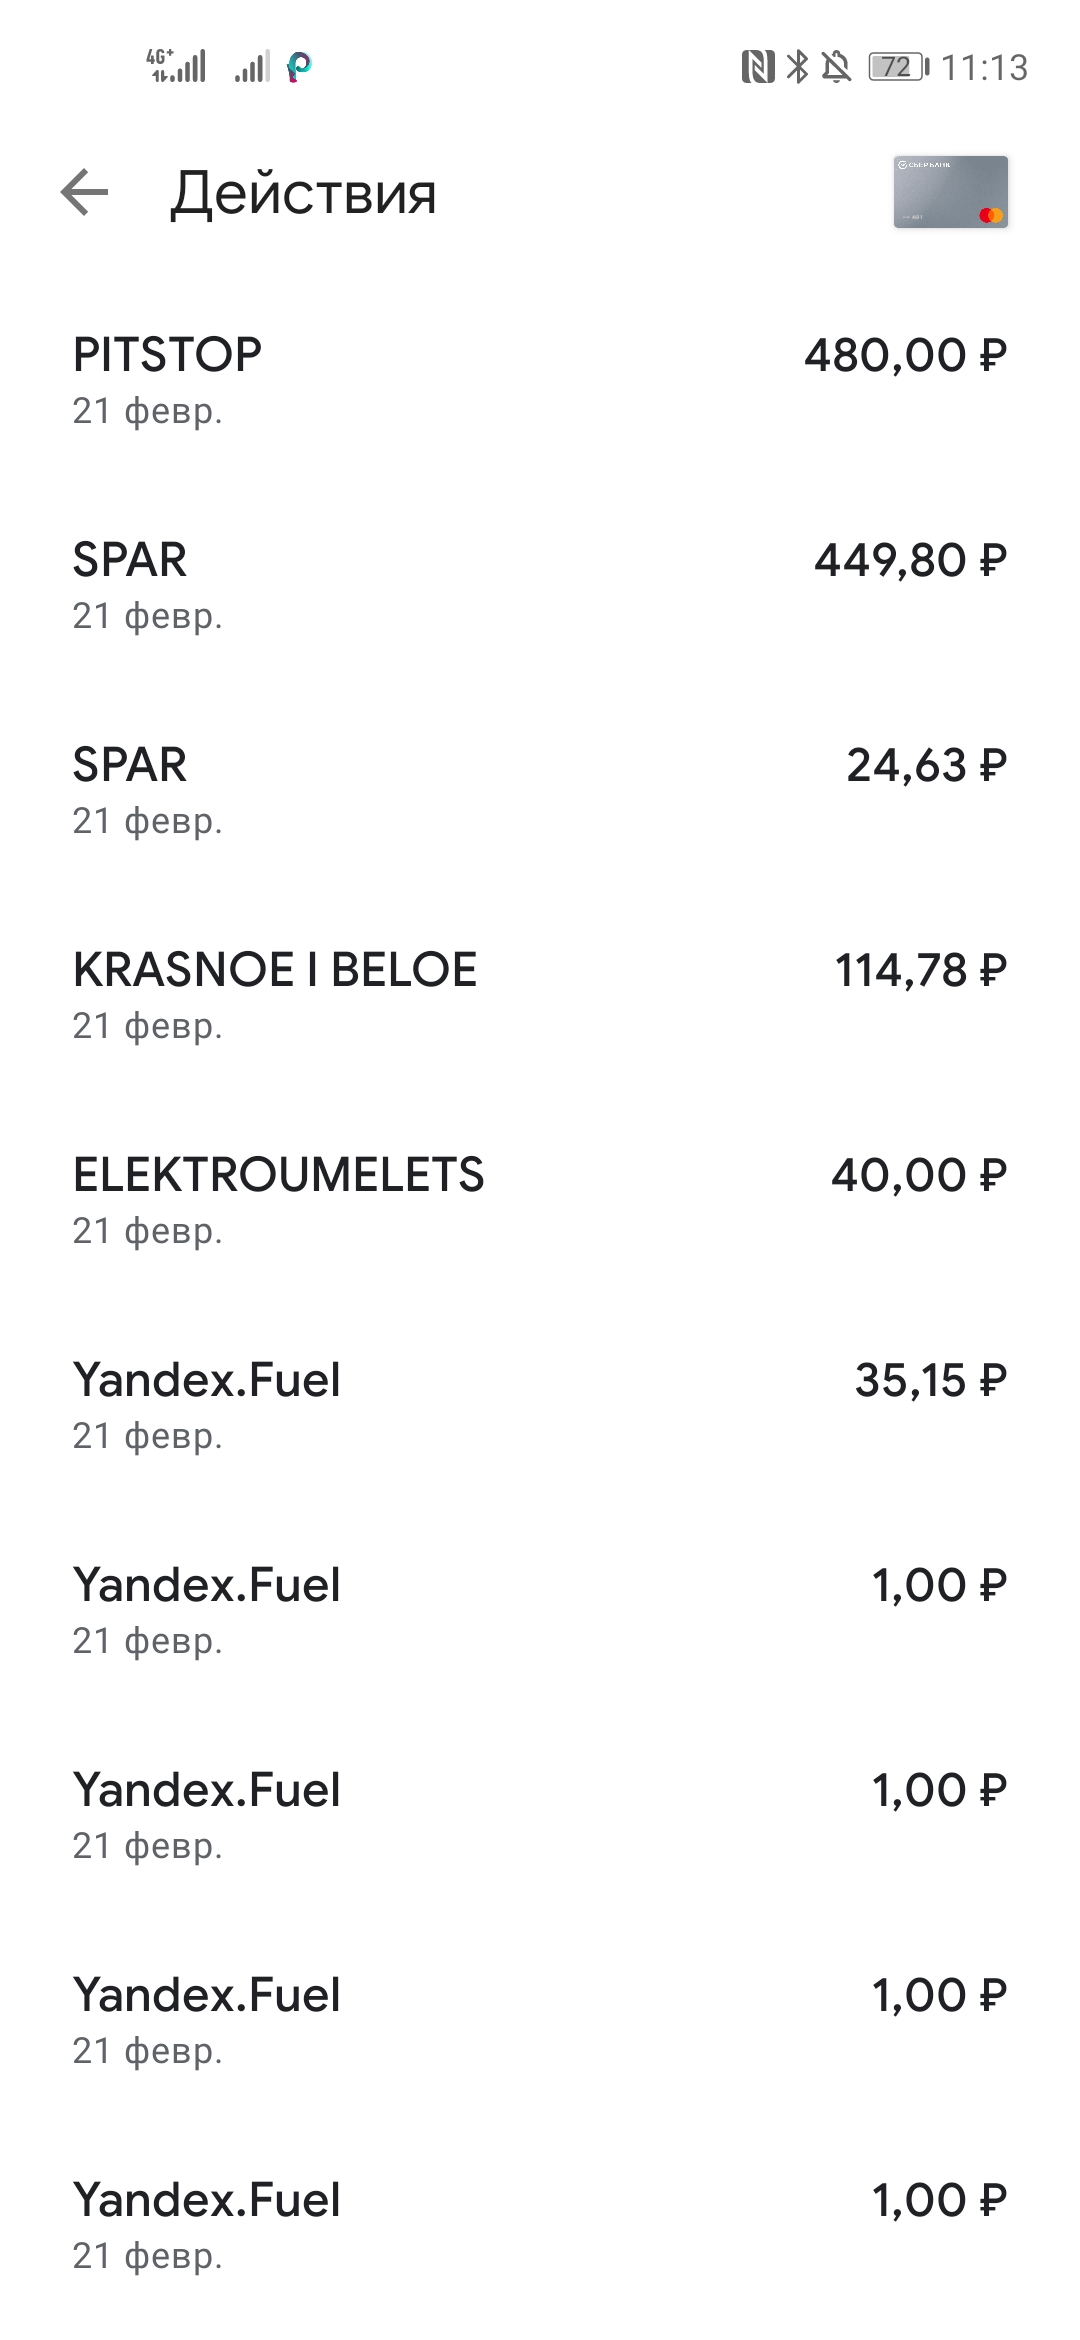Tap the second SIM signal icon

click(x=252, y=67)
